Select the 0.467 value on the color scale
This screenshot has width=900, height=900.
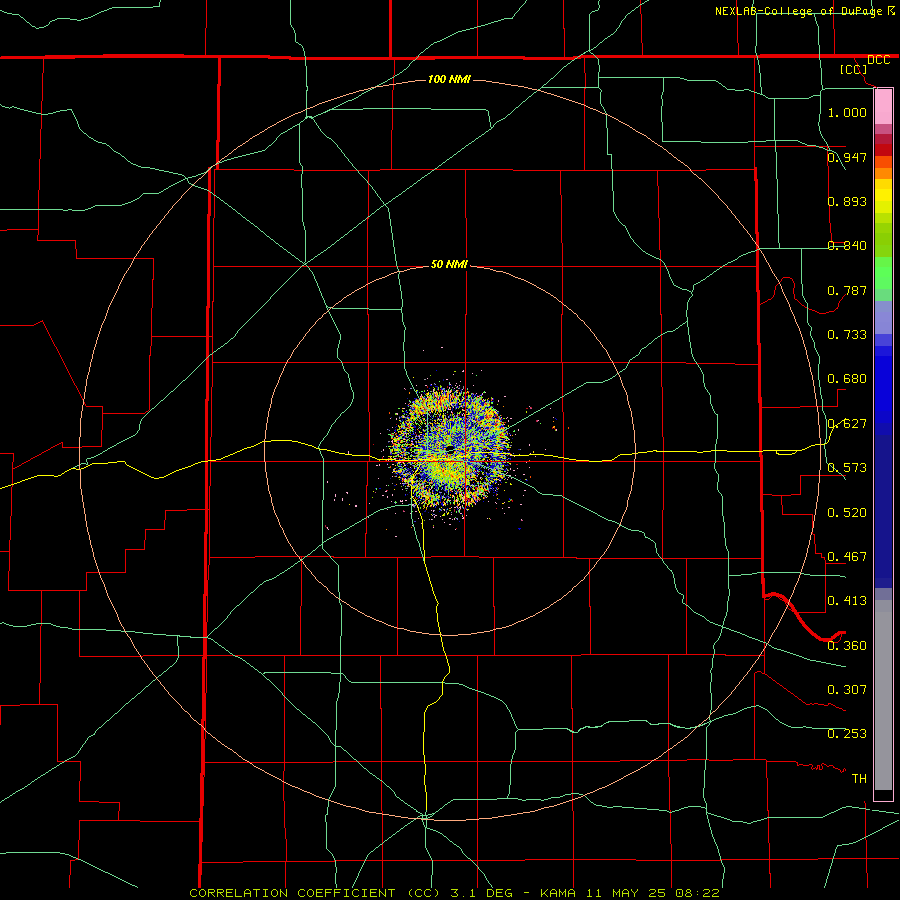[x=847, y=556]
